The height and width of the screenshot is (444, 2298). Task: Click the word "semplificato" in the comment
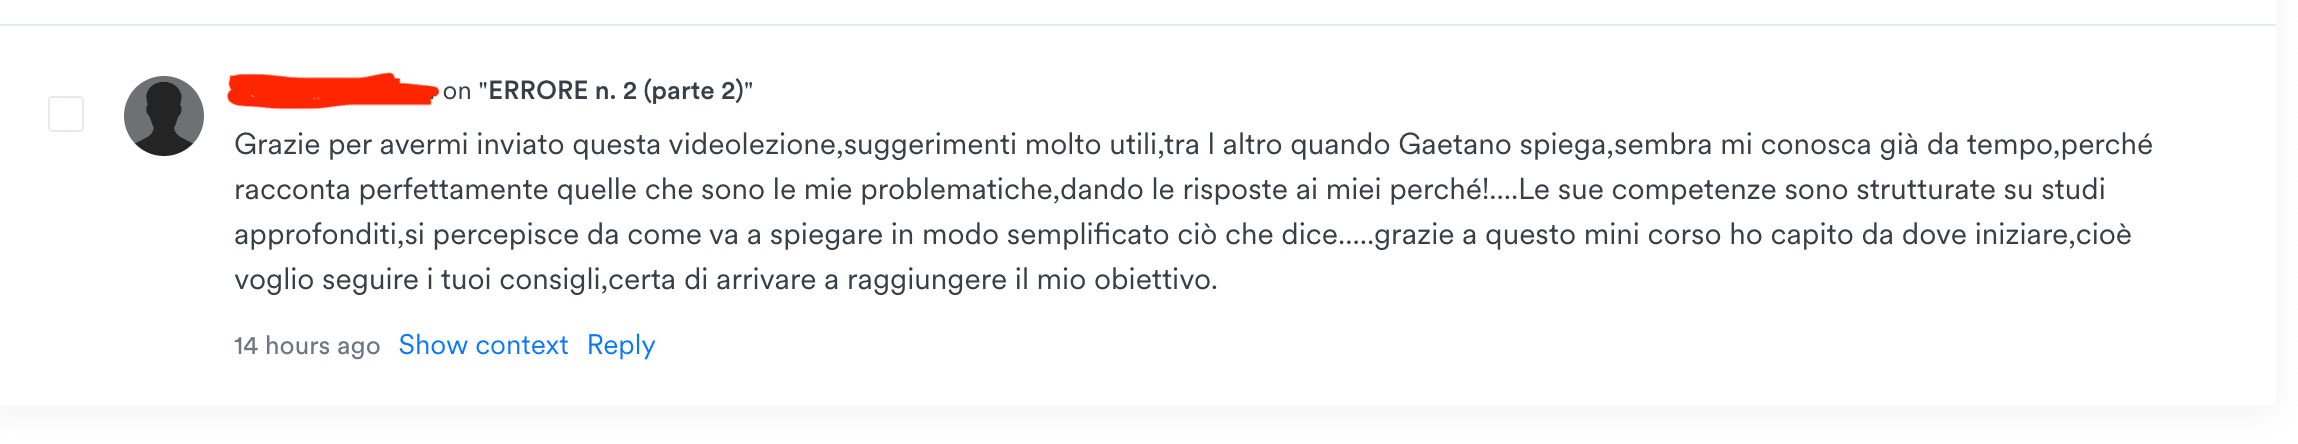point(1087,235)
